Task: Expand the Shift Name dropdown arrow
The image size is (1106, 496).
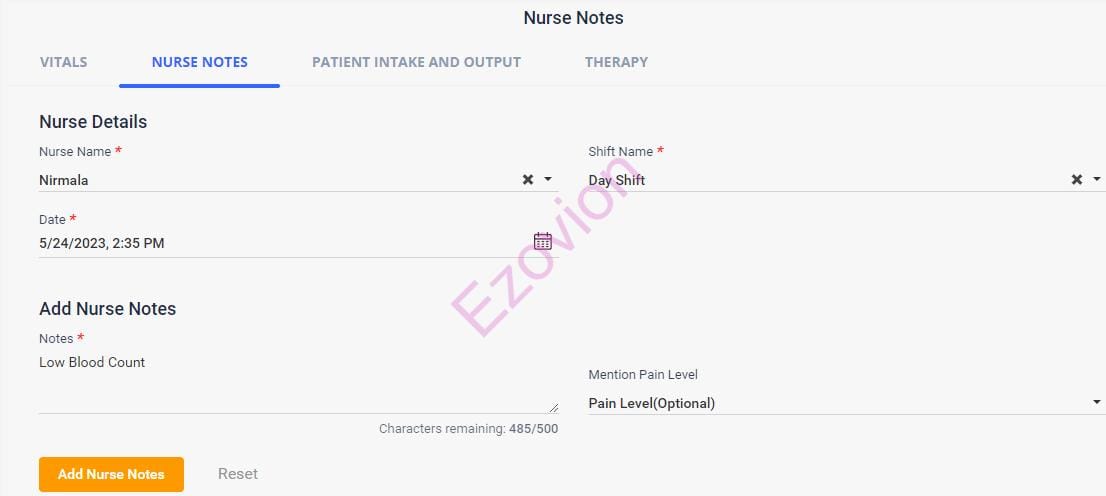Action: click(1097, 180)
